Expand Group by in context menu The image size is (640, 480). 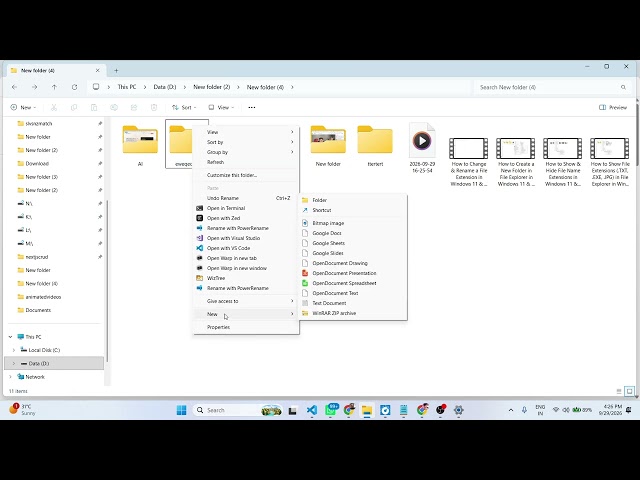(246, 152)
